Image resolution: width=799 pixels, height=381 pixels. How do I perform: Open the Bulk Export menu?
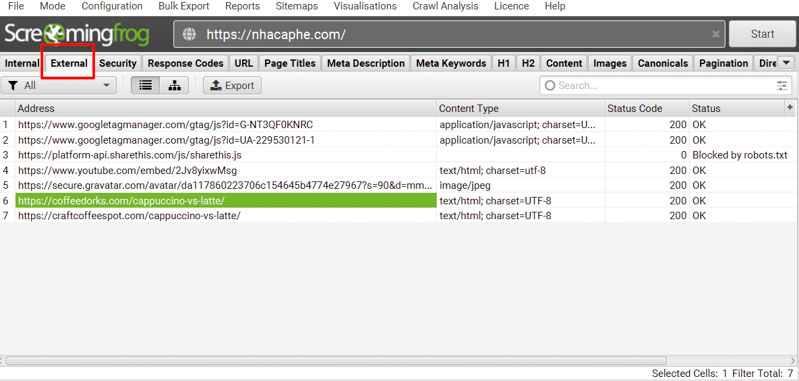click(x=183, y=6)
